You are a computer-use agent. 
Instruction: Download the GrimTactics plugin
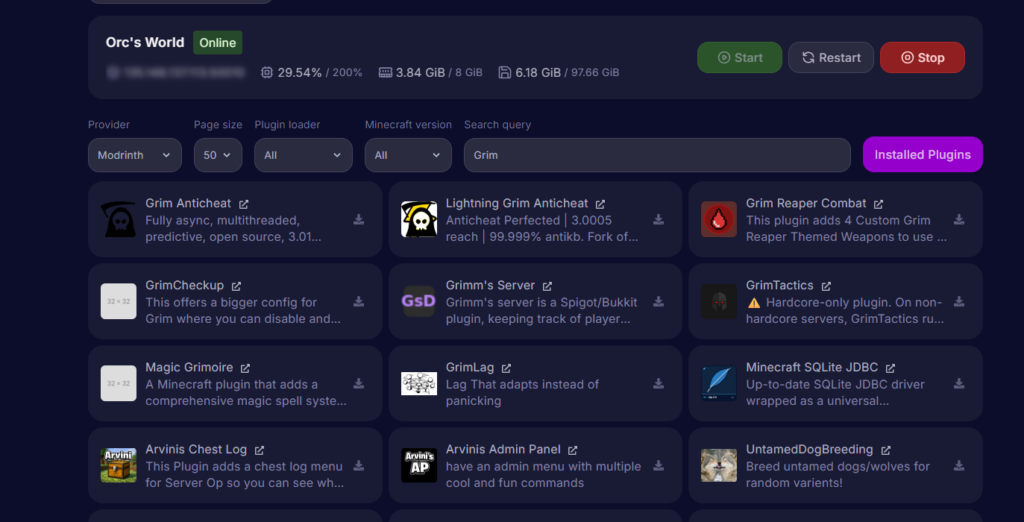point(959,301)
